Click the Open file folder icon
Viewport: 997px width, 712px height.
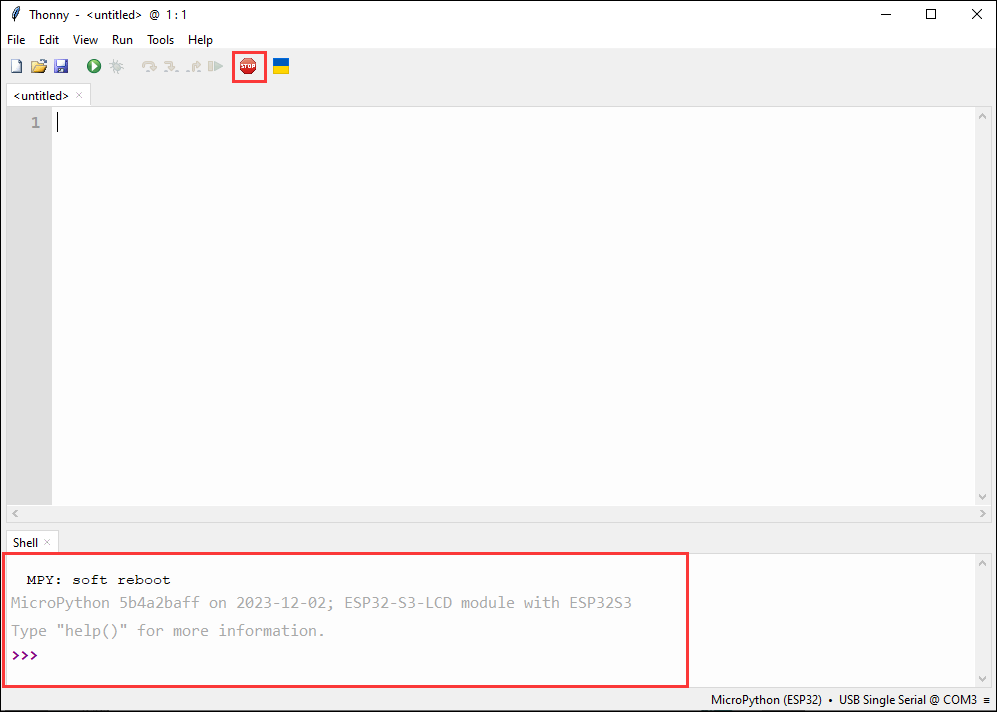coord(38,67)
